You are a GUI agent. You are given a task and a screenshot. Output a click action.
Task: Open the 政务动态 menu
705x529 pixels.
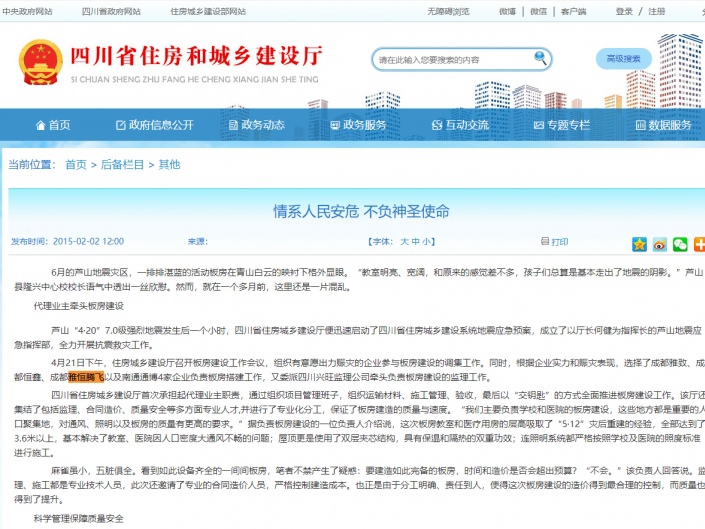pyautogui.click(x=255, y=125)
